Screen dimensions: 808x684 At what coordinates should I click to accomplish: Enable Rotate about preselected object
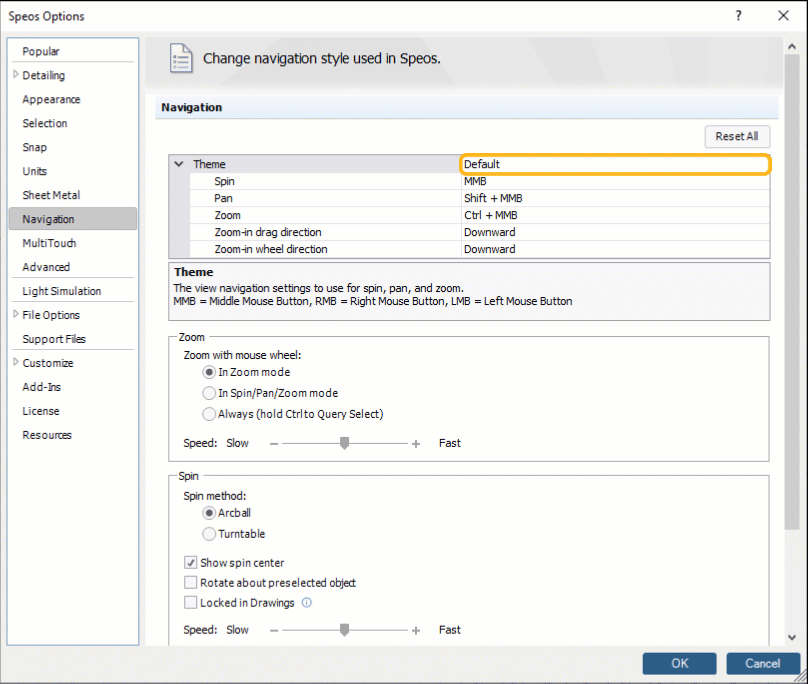(190, 582)
